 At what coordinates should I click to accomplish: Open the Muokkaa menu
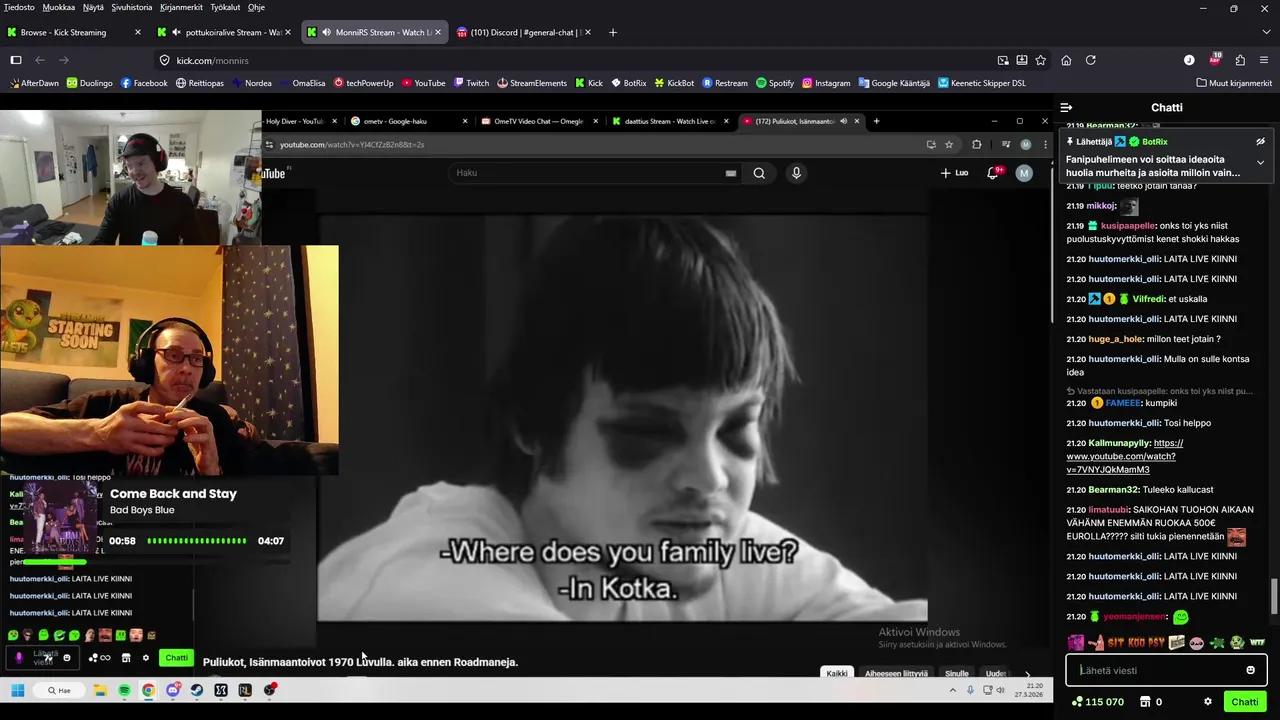(x=59, y=7)
